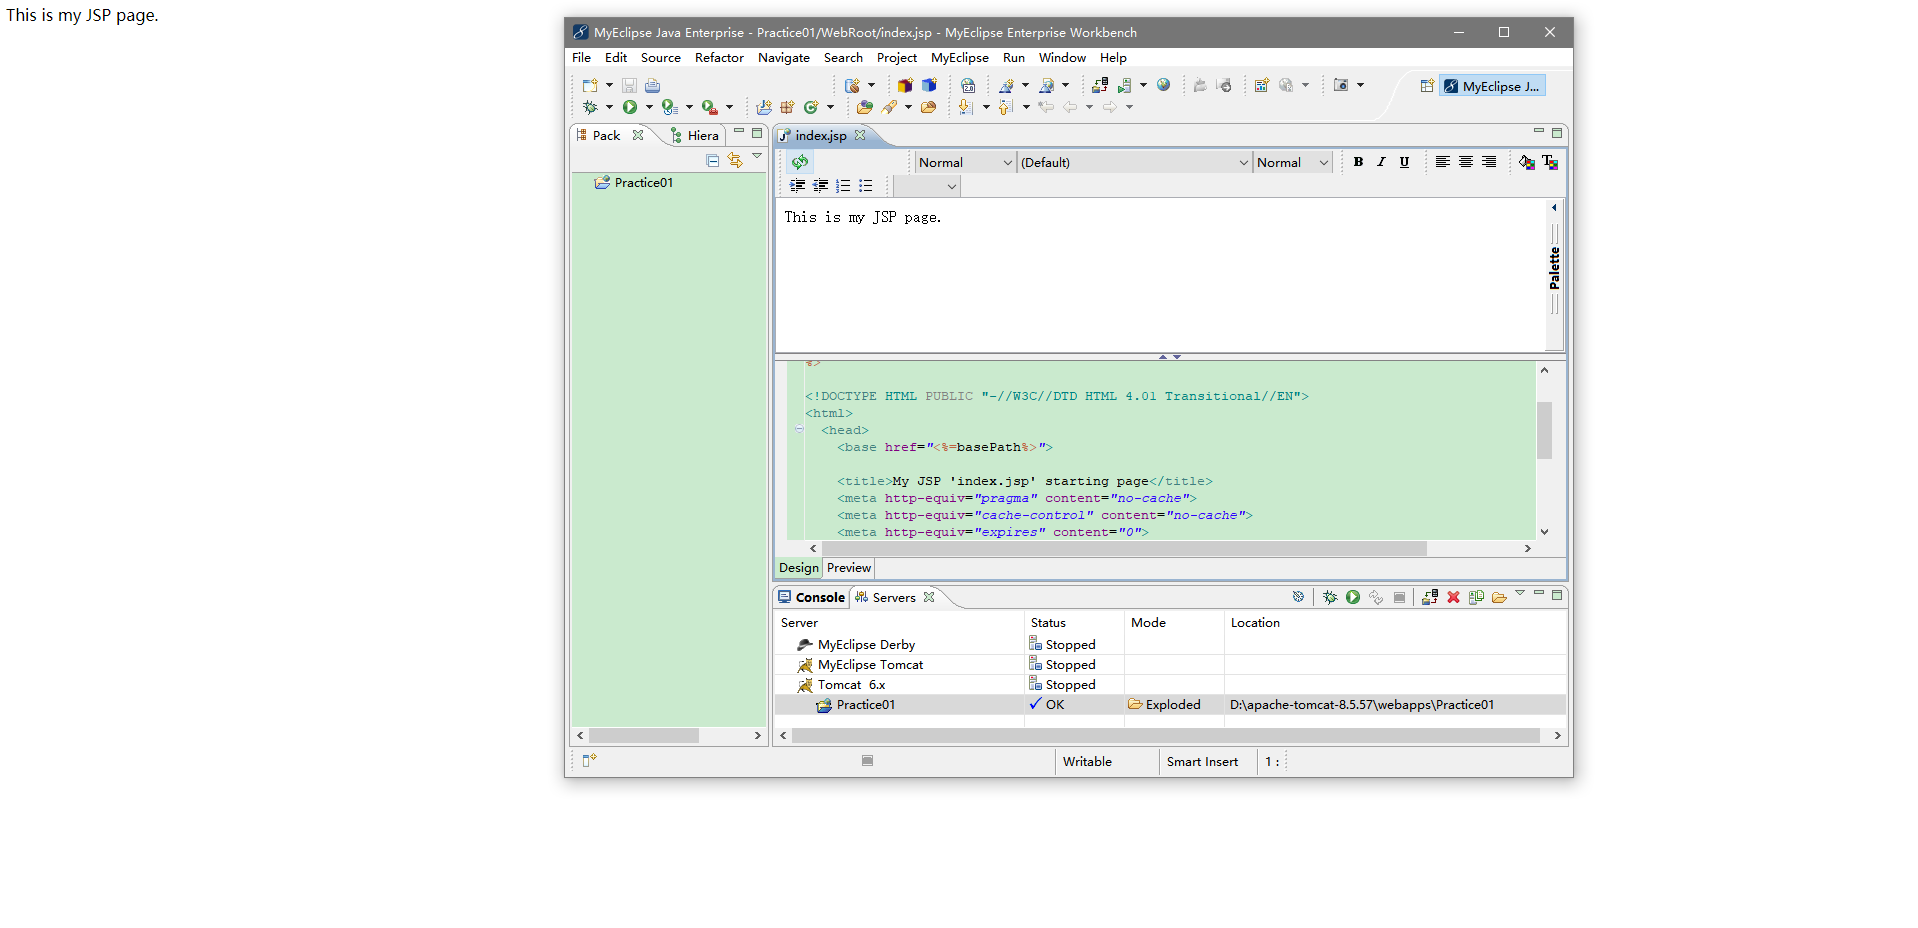Viewport: 1918px width, 928px height.
Task: Select the bulleted list icon
Action: 866,186
